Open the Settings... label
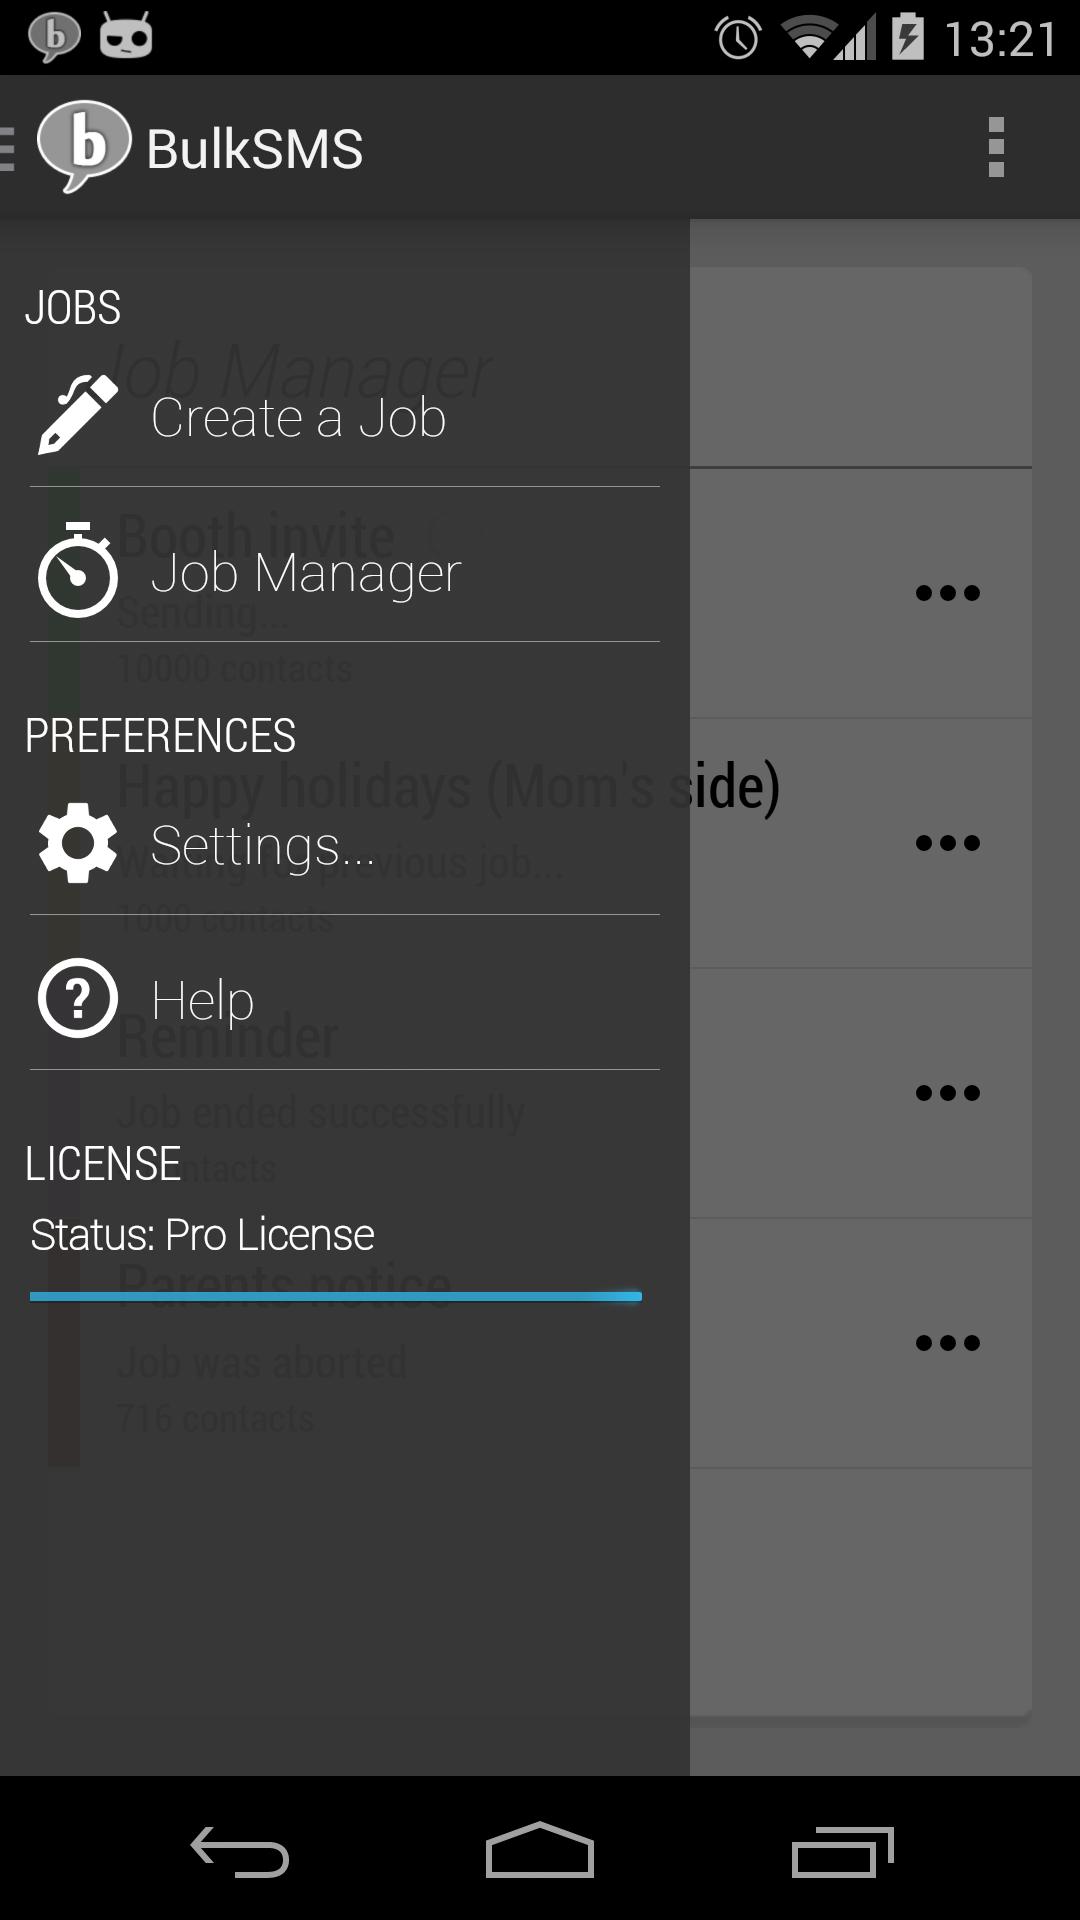1080x1920 pixels. point(263,846)
